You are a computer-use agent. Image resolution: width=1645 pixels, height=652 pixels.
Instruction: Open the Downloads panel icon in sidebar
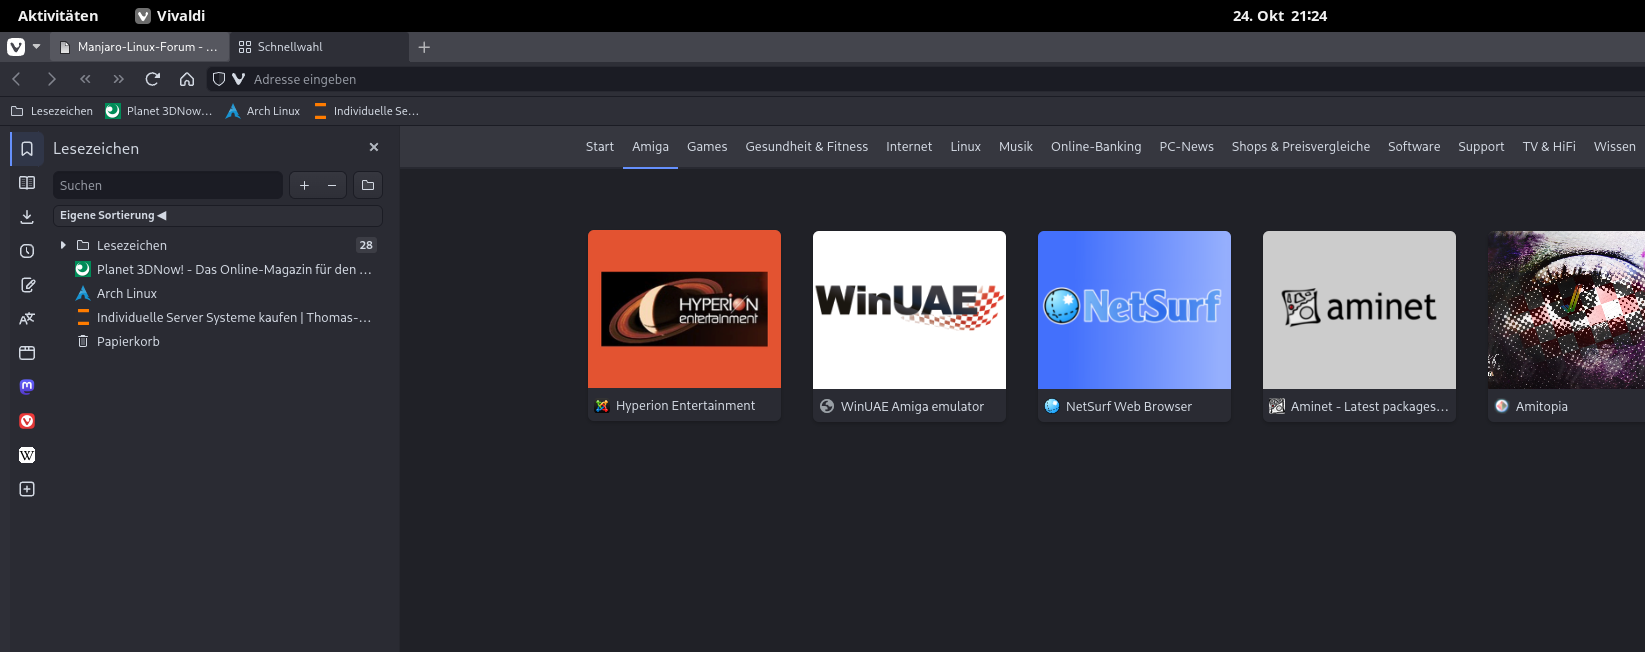(x=27, y=217)
